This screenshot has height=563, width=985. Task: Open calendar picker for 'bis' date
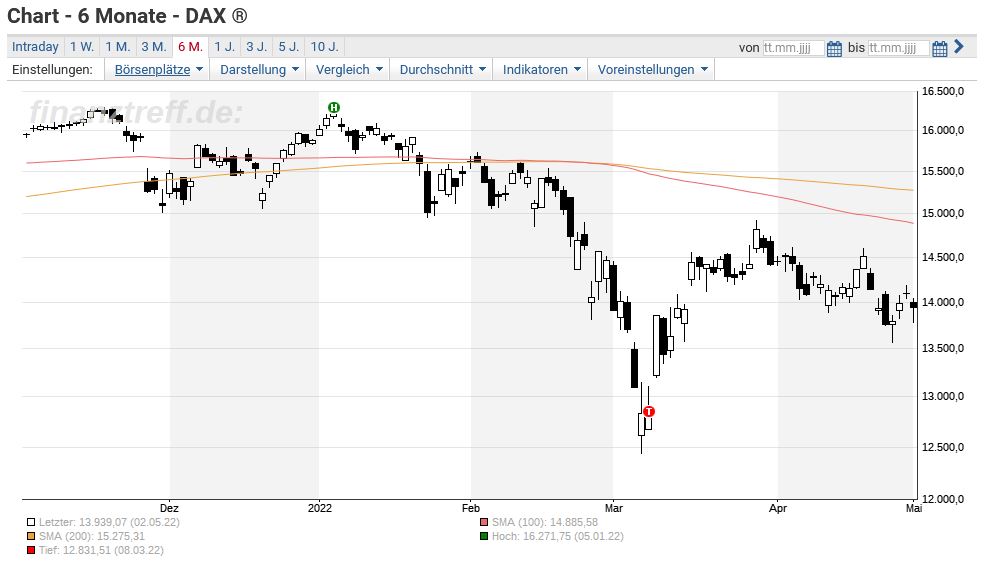pos(940,48)
